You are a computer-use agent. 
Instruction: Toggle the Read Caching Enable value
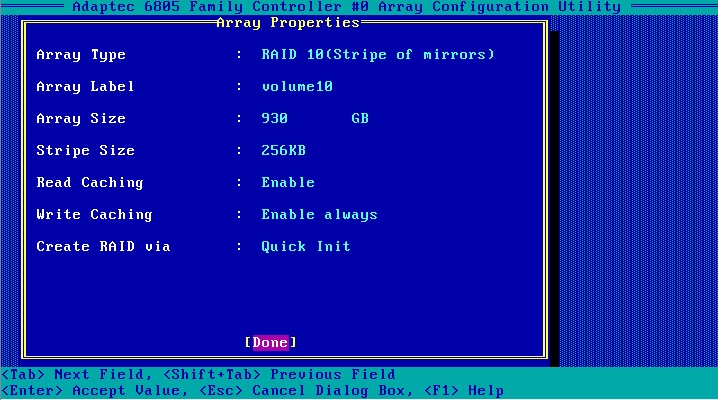(288, 183)
